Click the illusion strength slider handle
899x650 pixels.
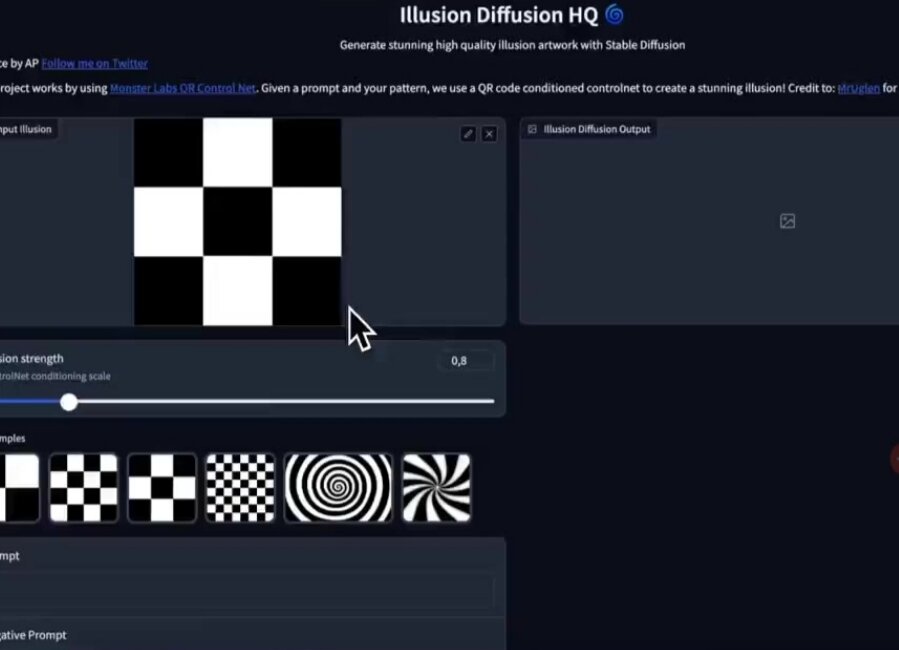[x=69, y=402]
